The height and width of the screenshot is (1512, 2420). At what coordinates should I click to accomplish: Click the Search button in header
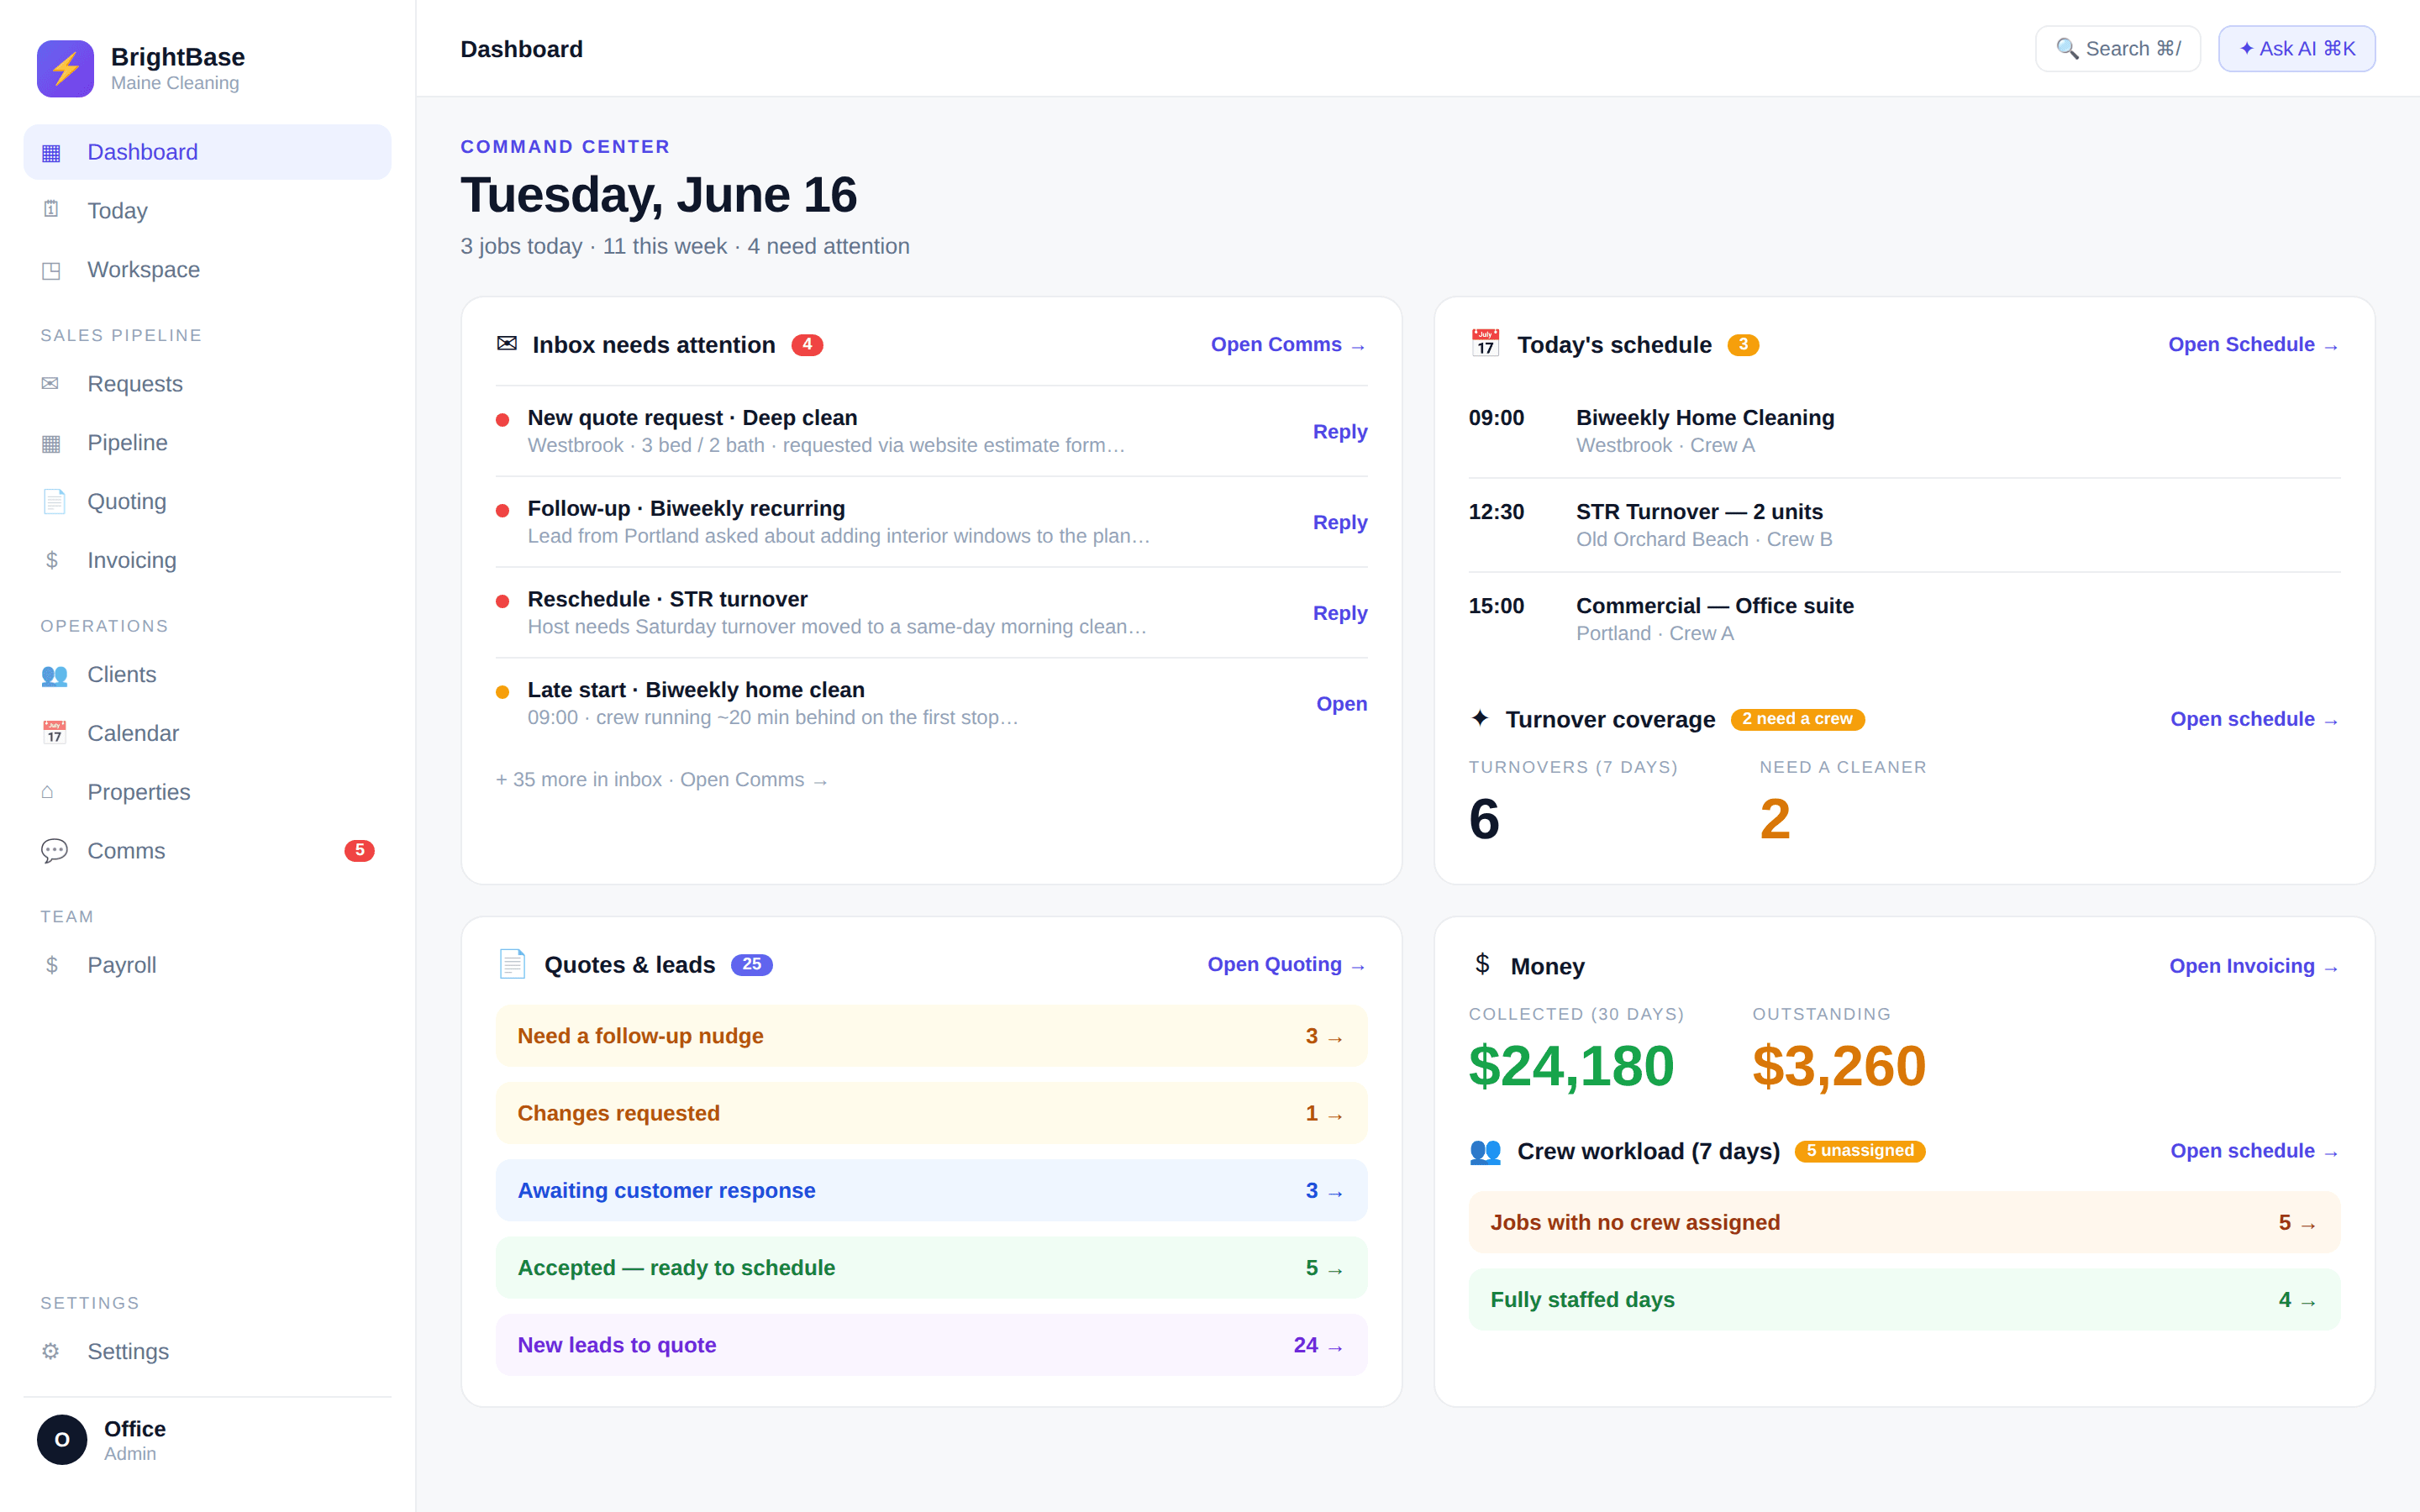[2117, 48]
